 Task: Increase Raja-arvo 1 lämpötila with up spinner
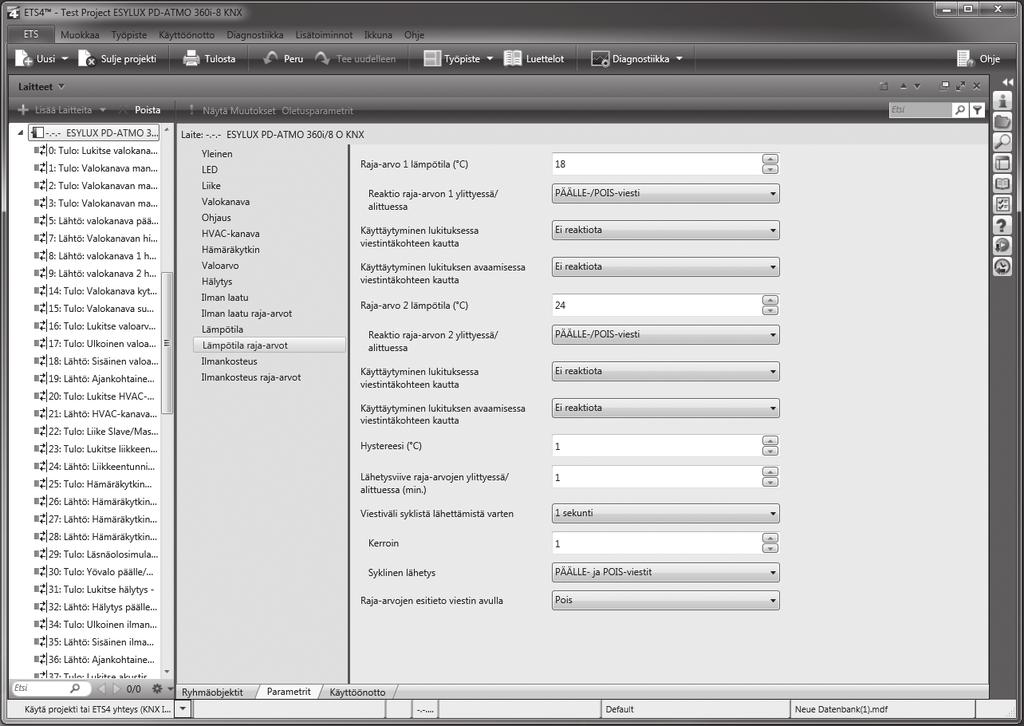coord(770,159)
